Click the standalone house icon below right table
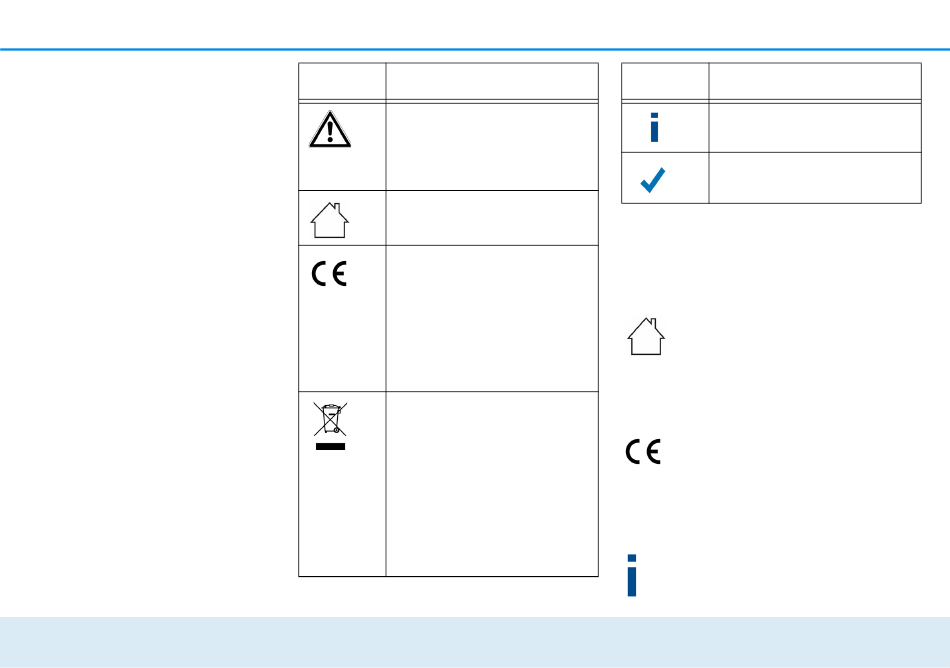950x668 pixels. pyautogui.click(x=646, y=336)
